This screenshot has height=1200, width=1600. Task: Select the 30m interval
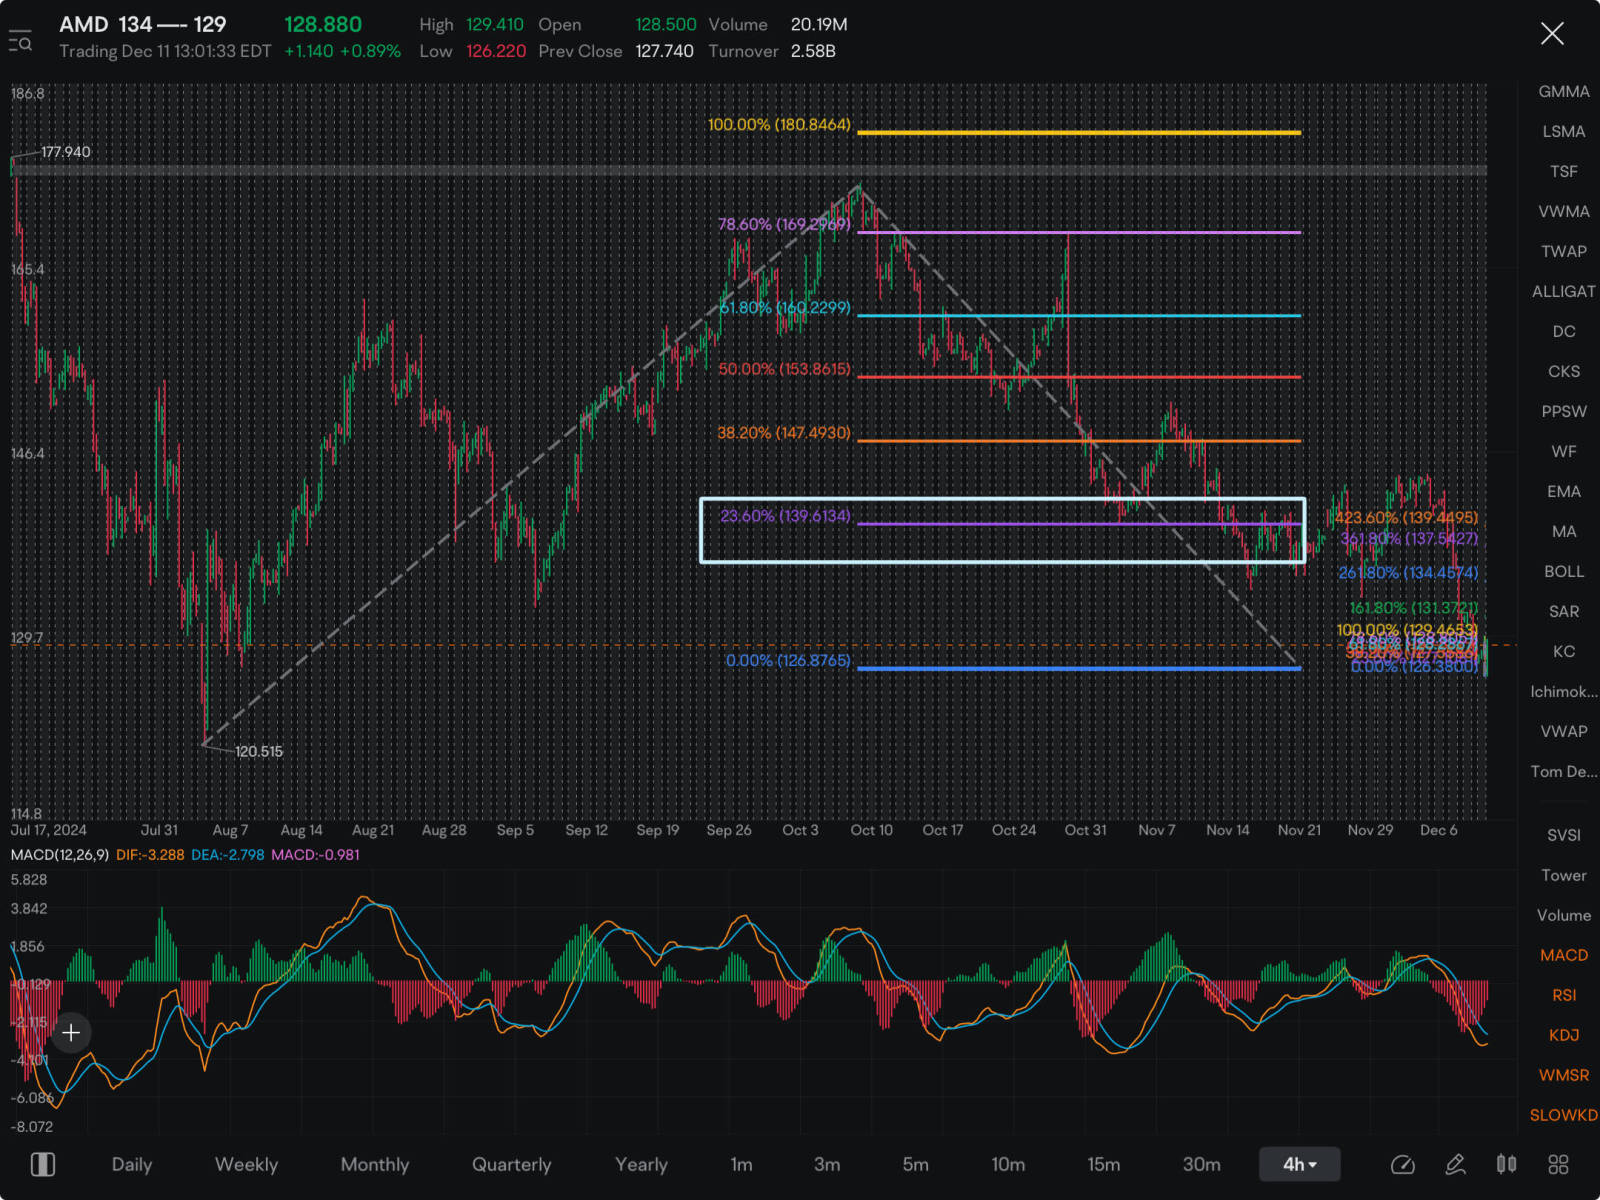(x=1201, y=1164)
